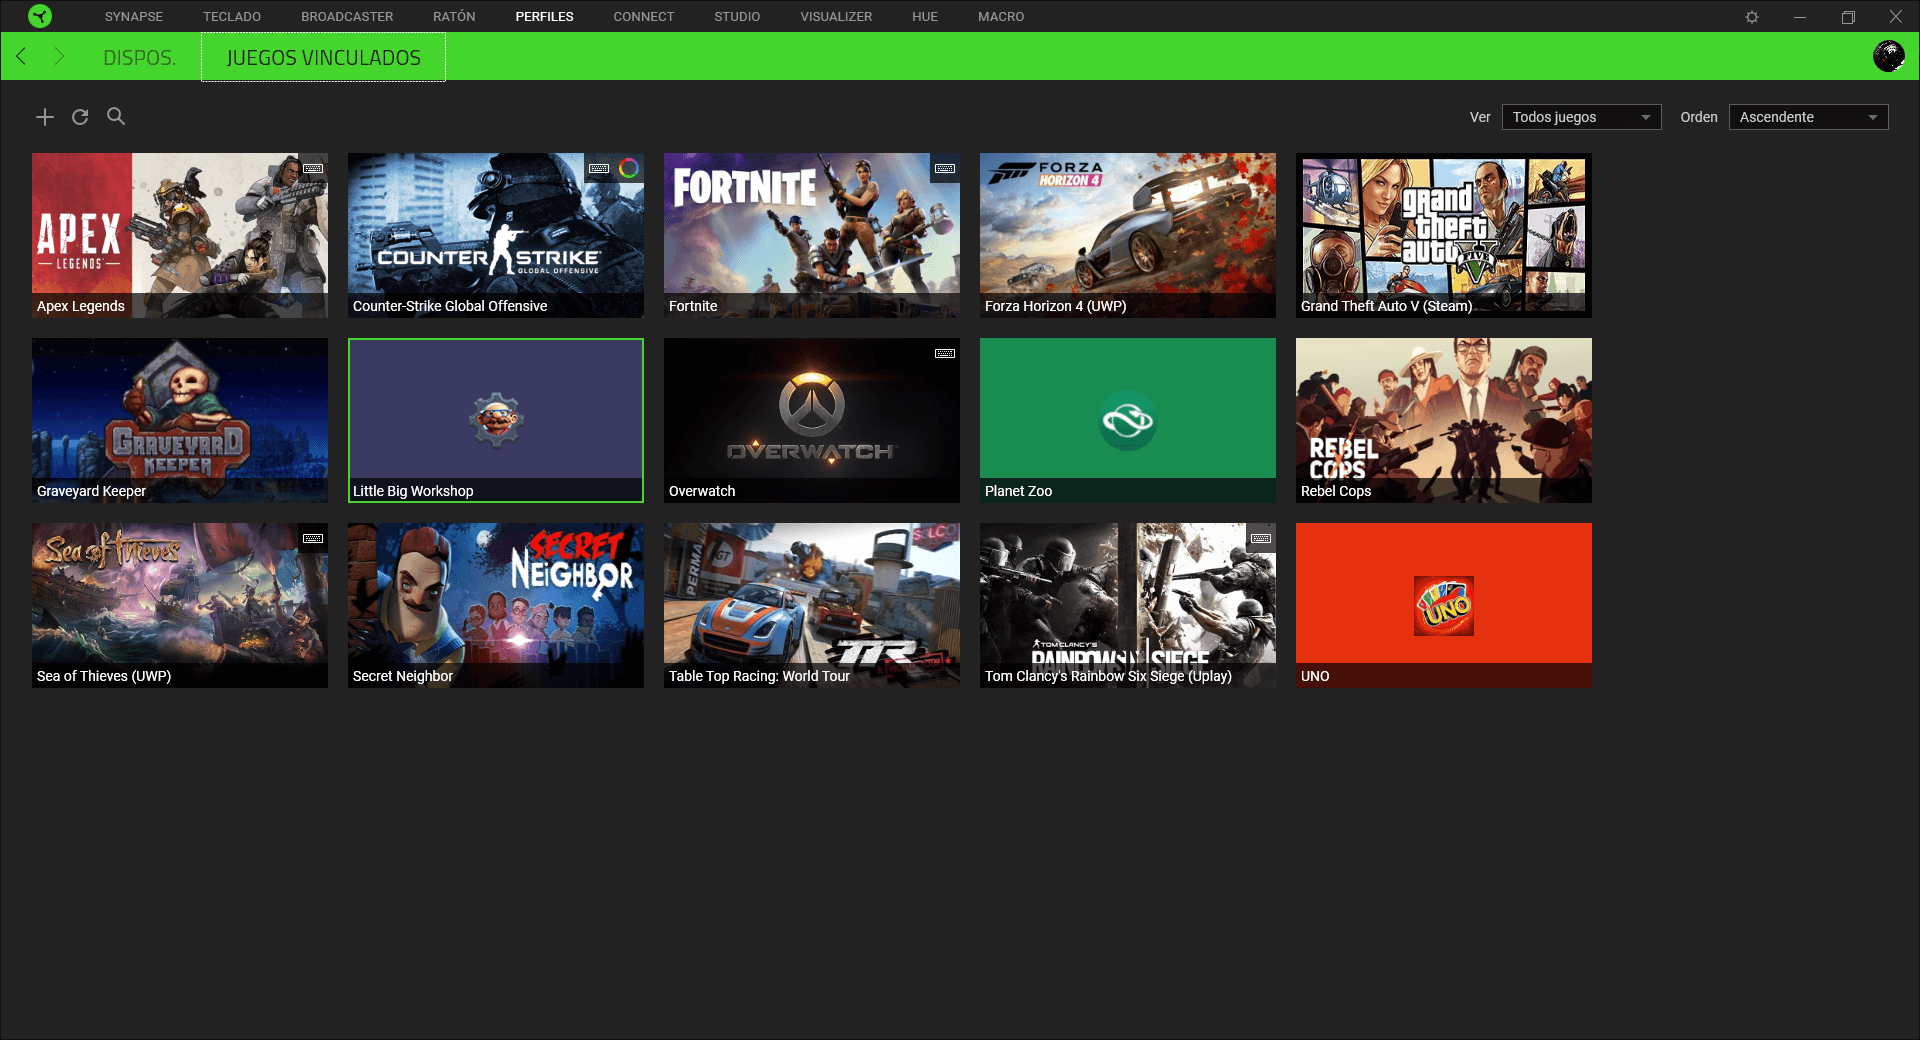Open Forza Horizon 4 (UWP) tile
The height and width of the screenshot is (1040, 1920).
click(1128, 235)
